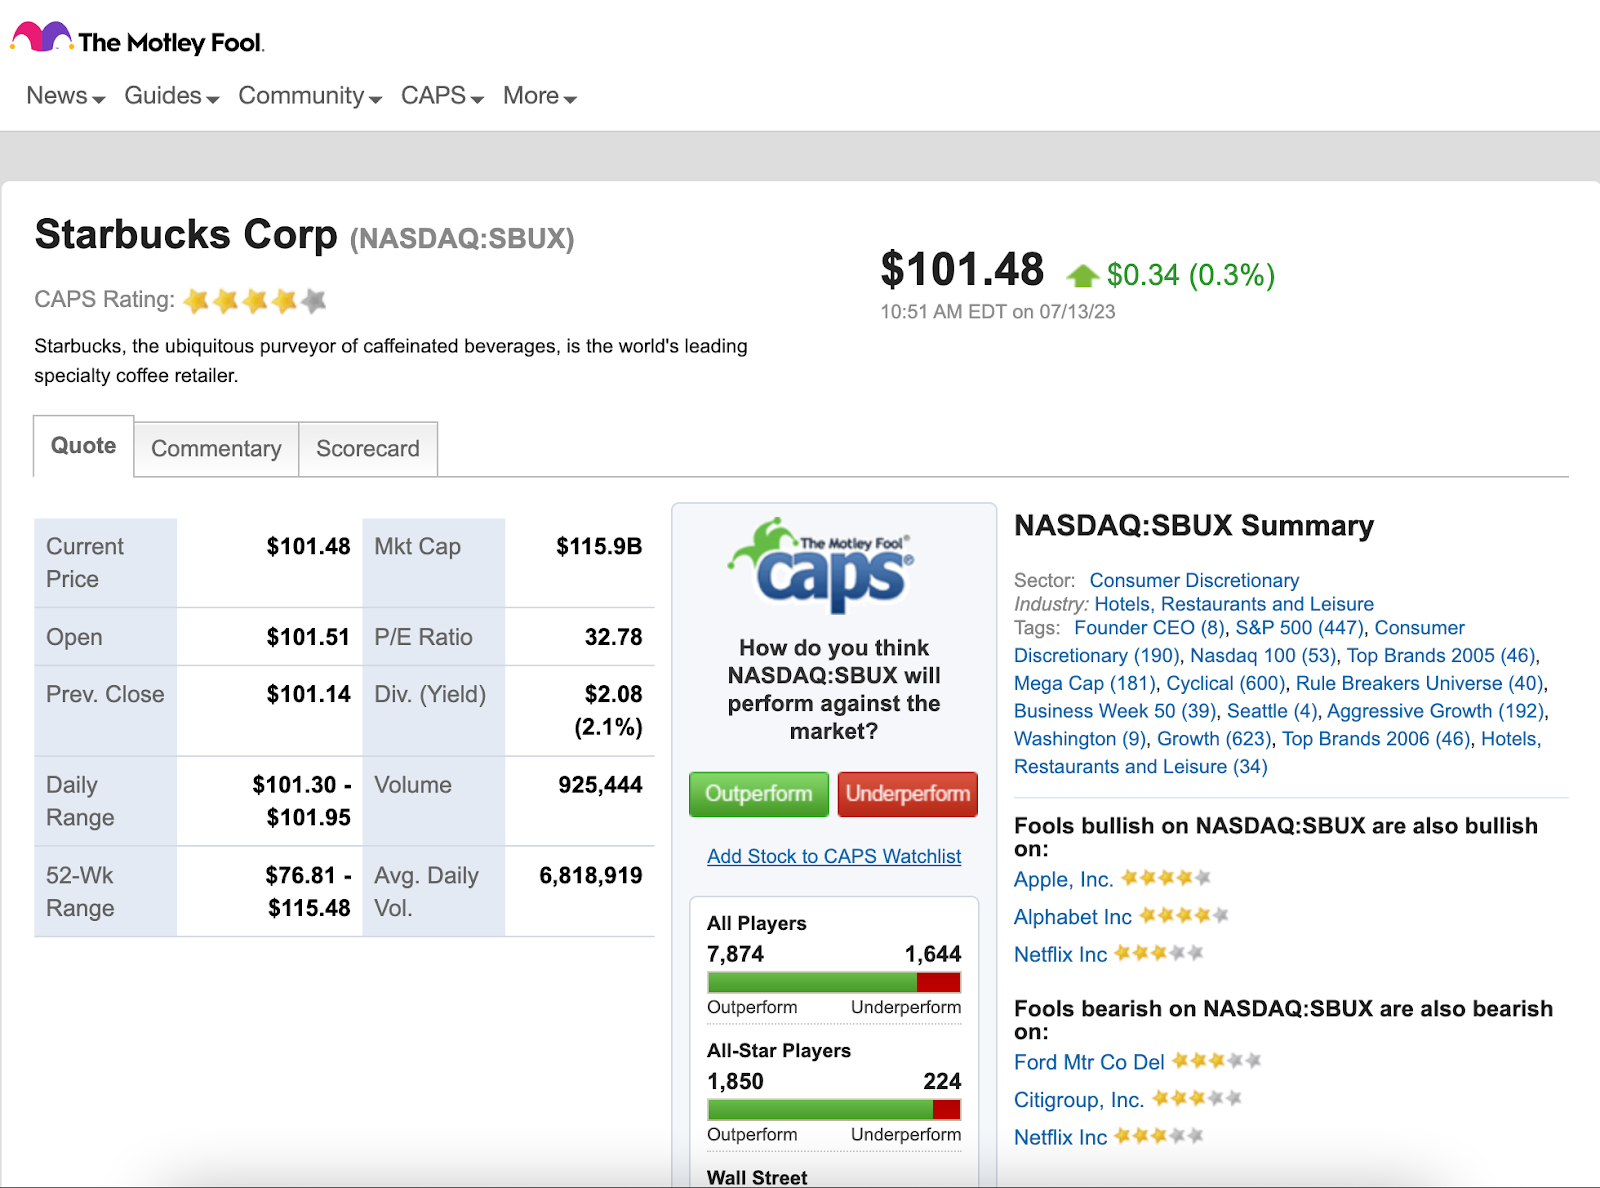
Task: Click the green price-up arrow icon
Action: click(1082, 275)
